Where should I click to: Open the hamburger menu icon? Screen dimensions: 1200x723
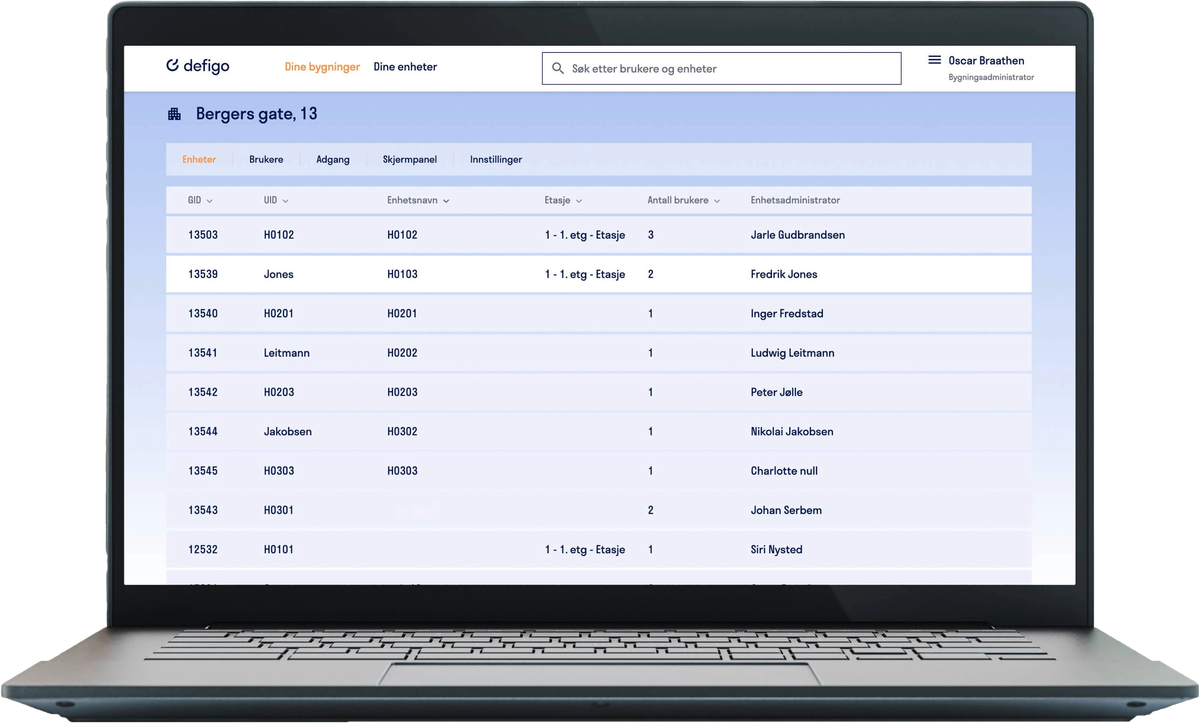[x=935, y=60]
